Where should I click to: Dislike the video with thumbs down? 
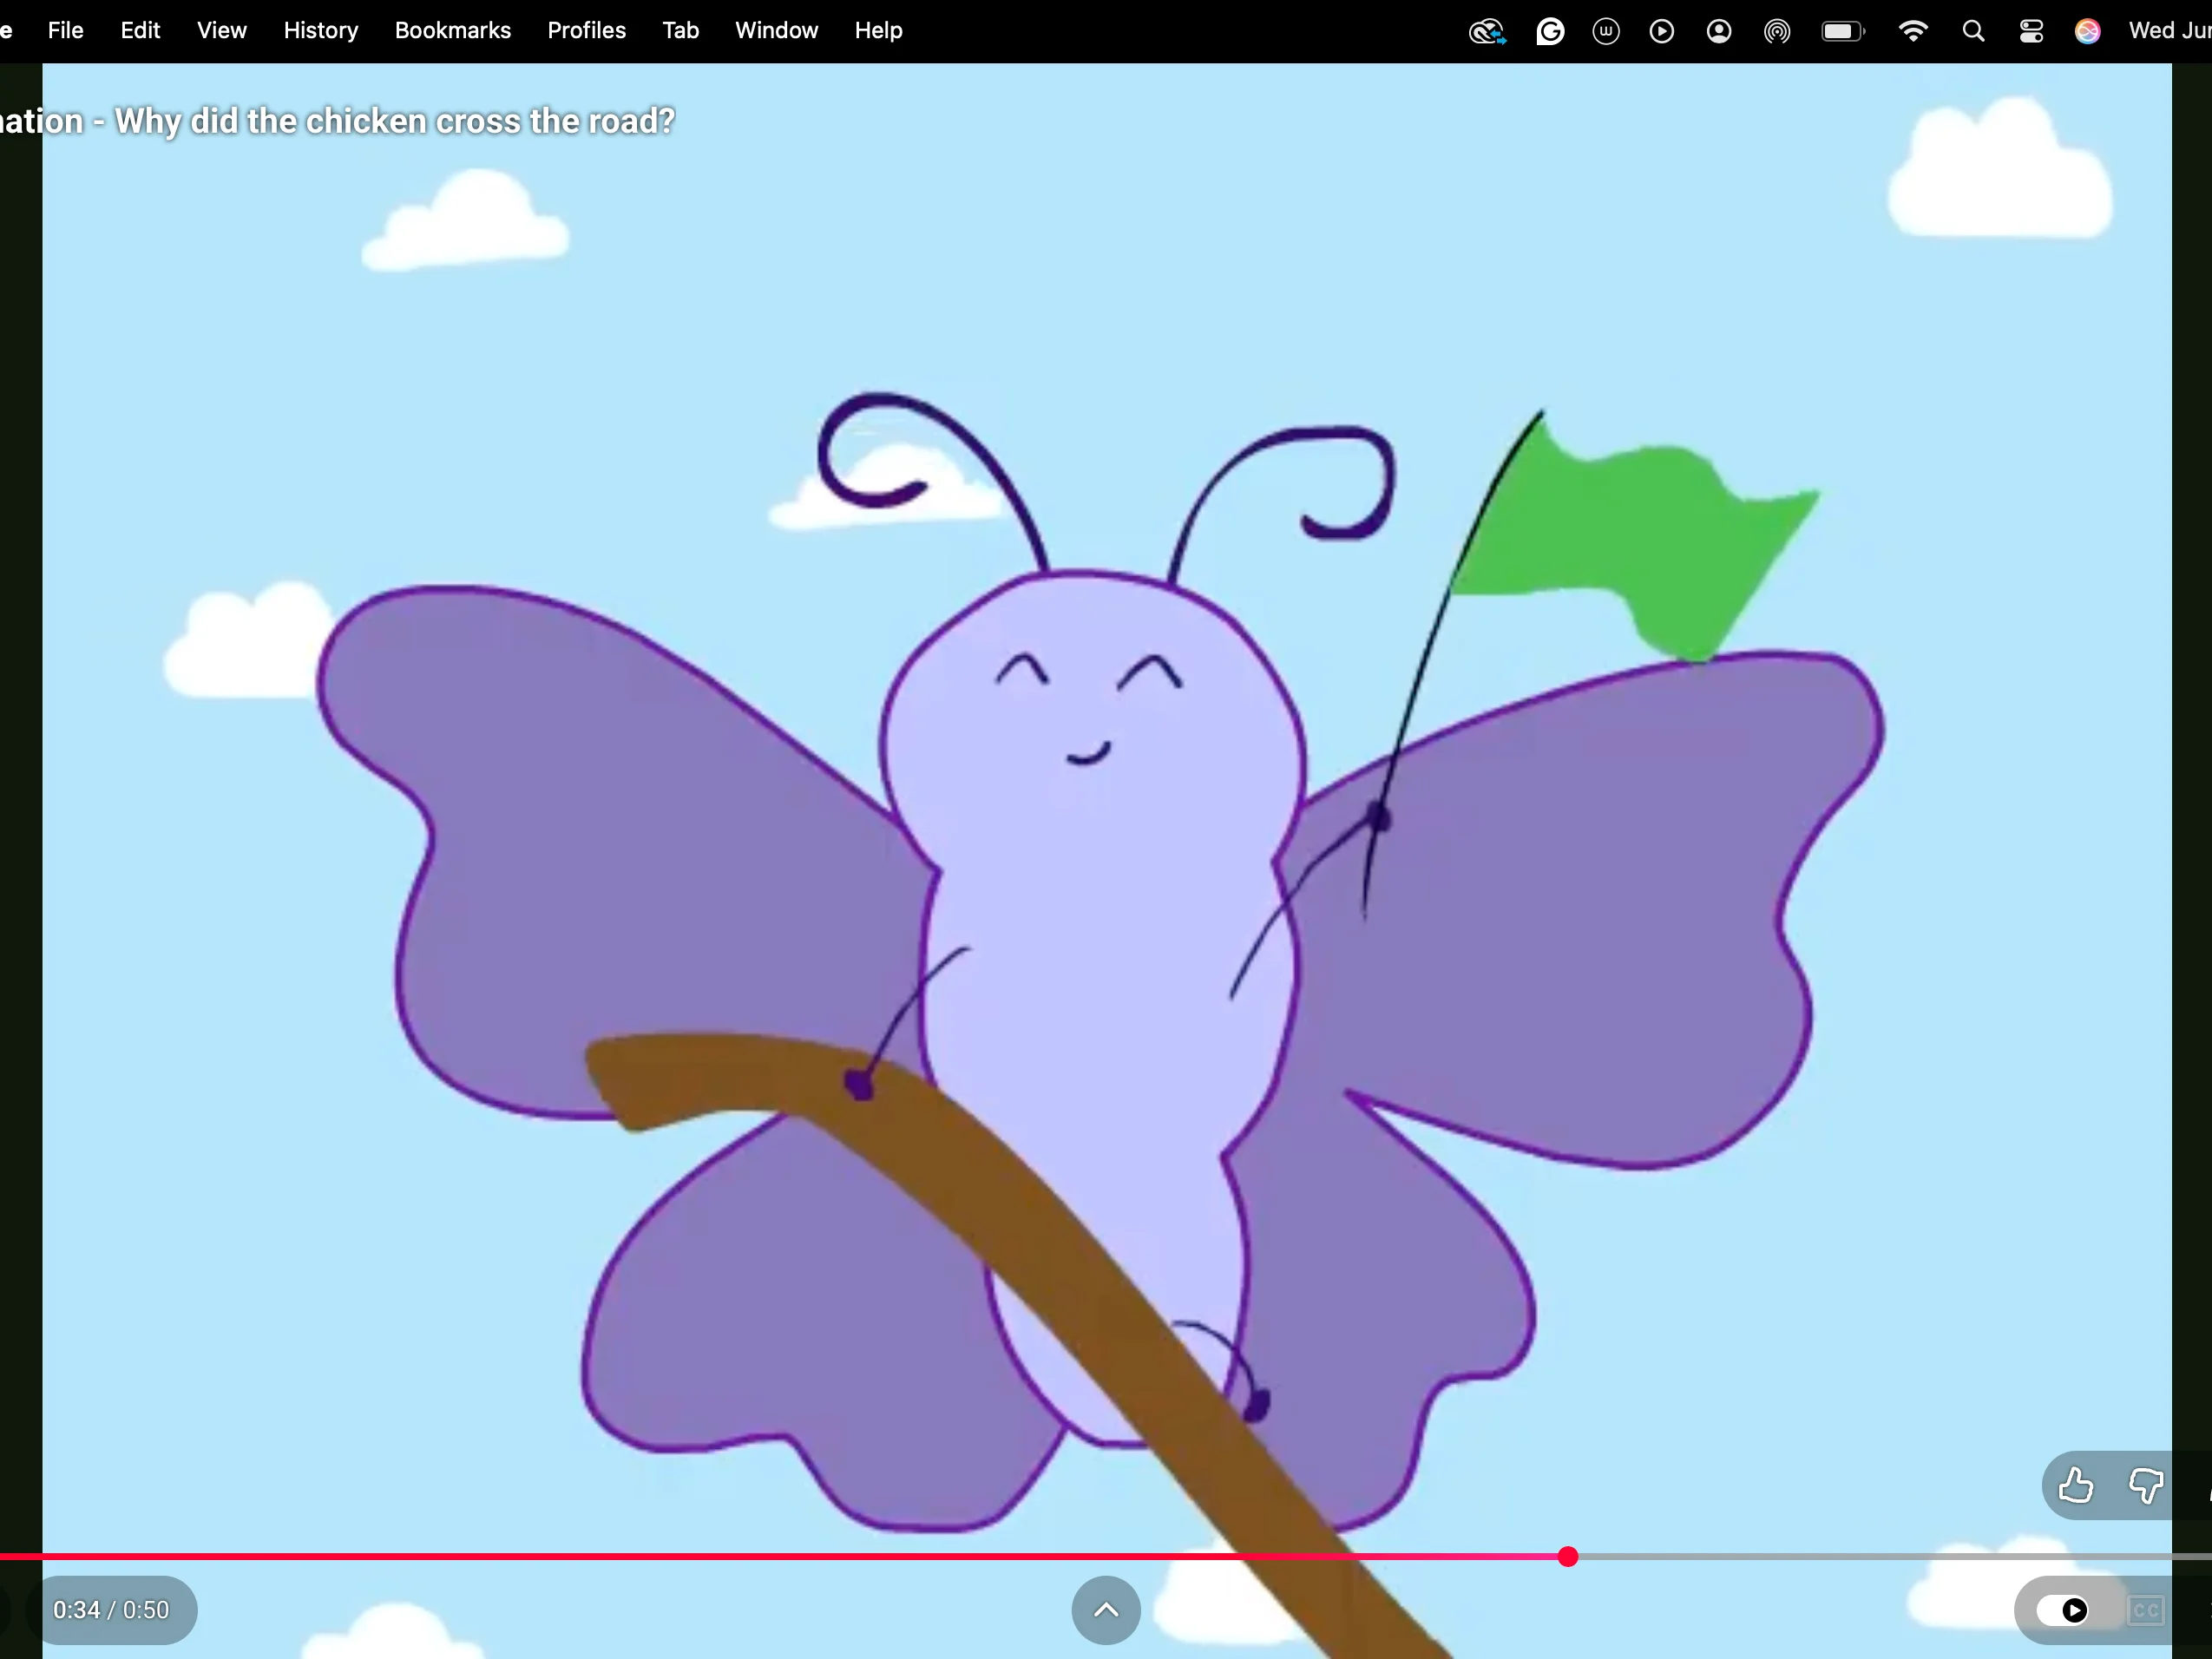click(2146, 1485)
